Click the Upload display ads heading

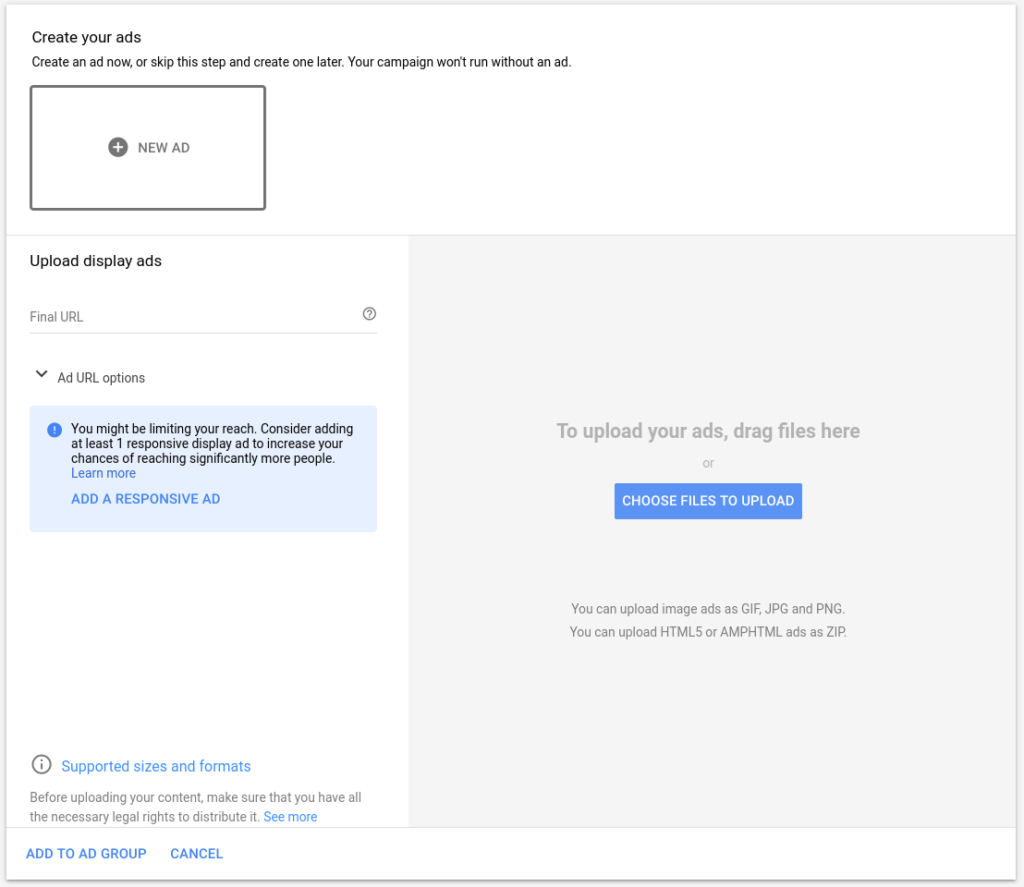tap(96, 261)
